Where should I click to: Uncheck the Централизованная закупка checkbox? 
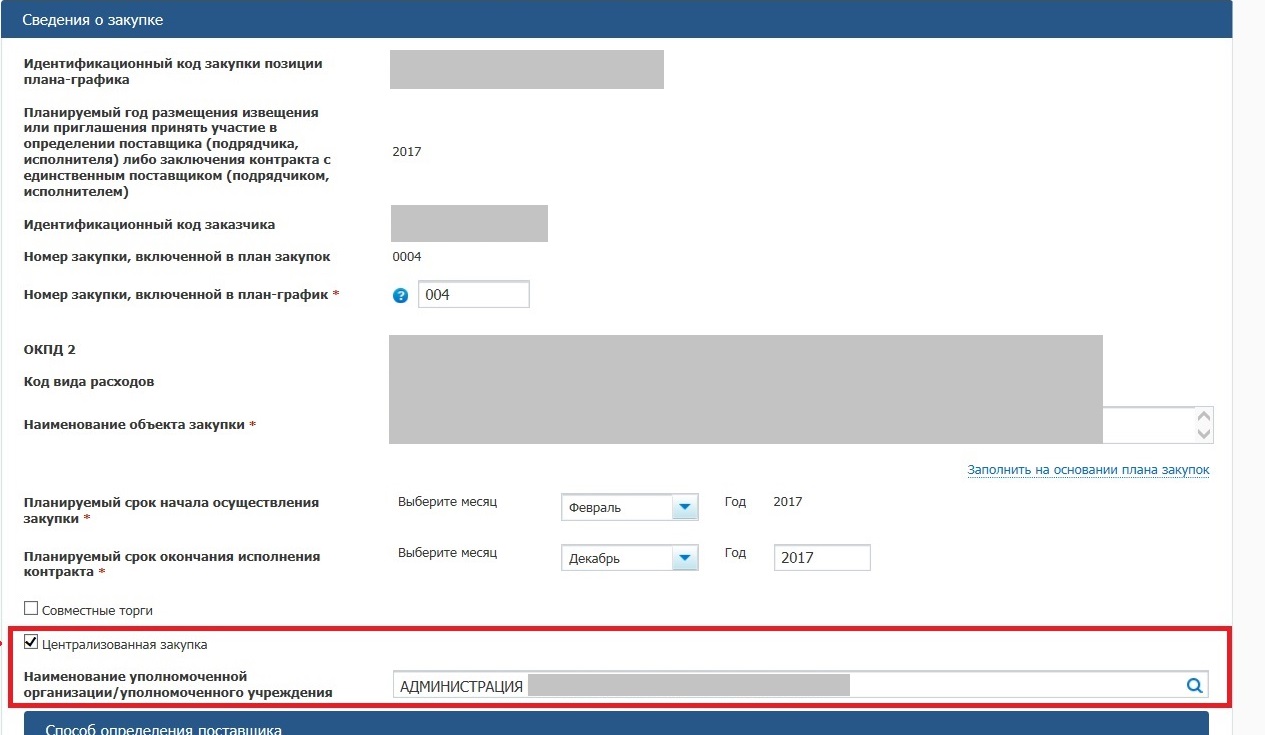[x=31, y=643]
